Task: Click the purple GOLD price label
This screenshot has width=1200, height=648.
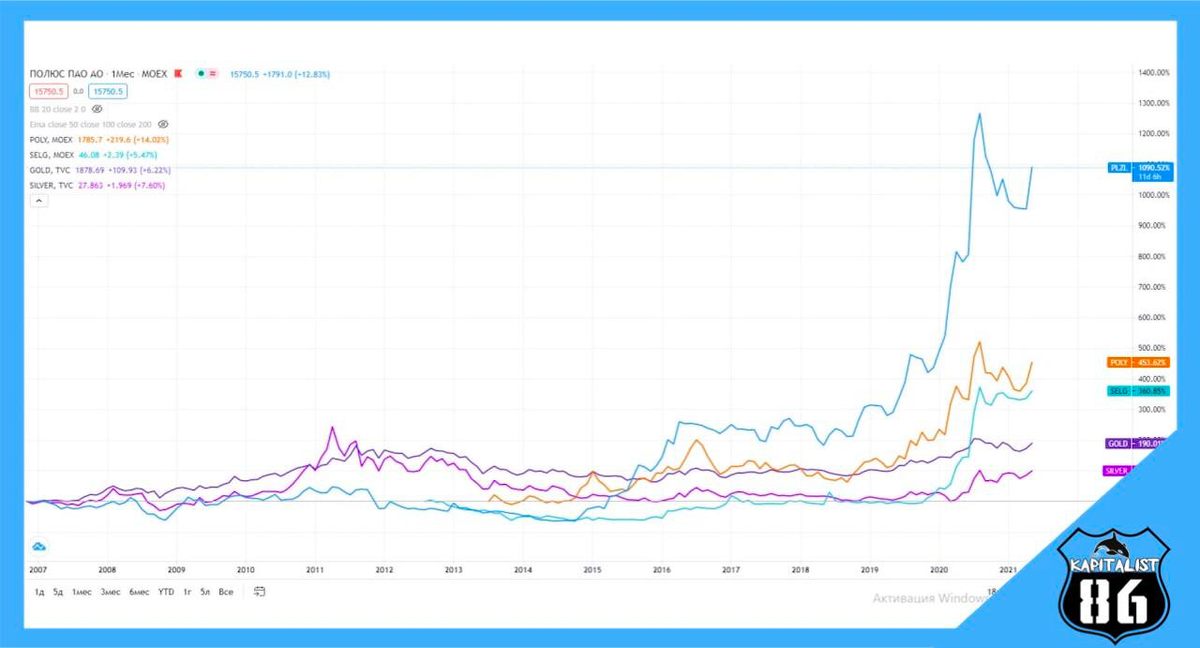Action: click(x=1136, y=443)
